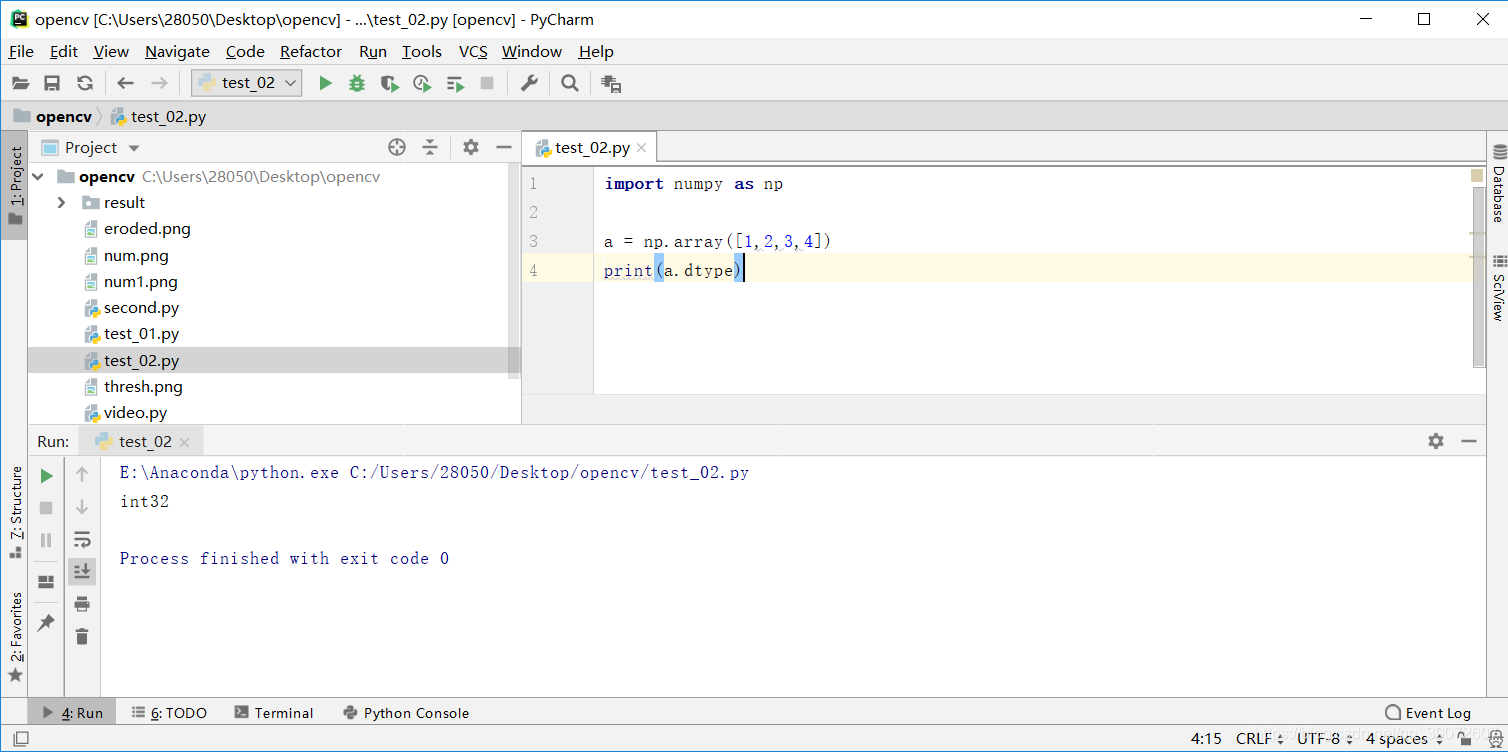The height and width of the screenshot is (752, 1508).
Task: Toggle tool window bars bottom-left icon
Action: tap(20, 739)
